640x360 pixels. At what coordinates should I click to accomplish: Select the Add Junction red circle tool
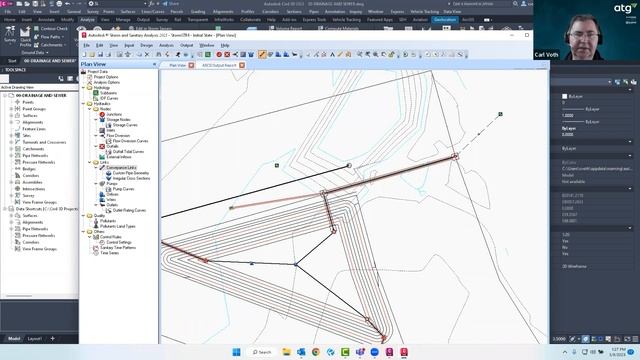click(x=219, y=54)
